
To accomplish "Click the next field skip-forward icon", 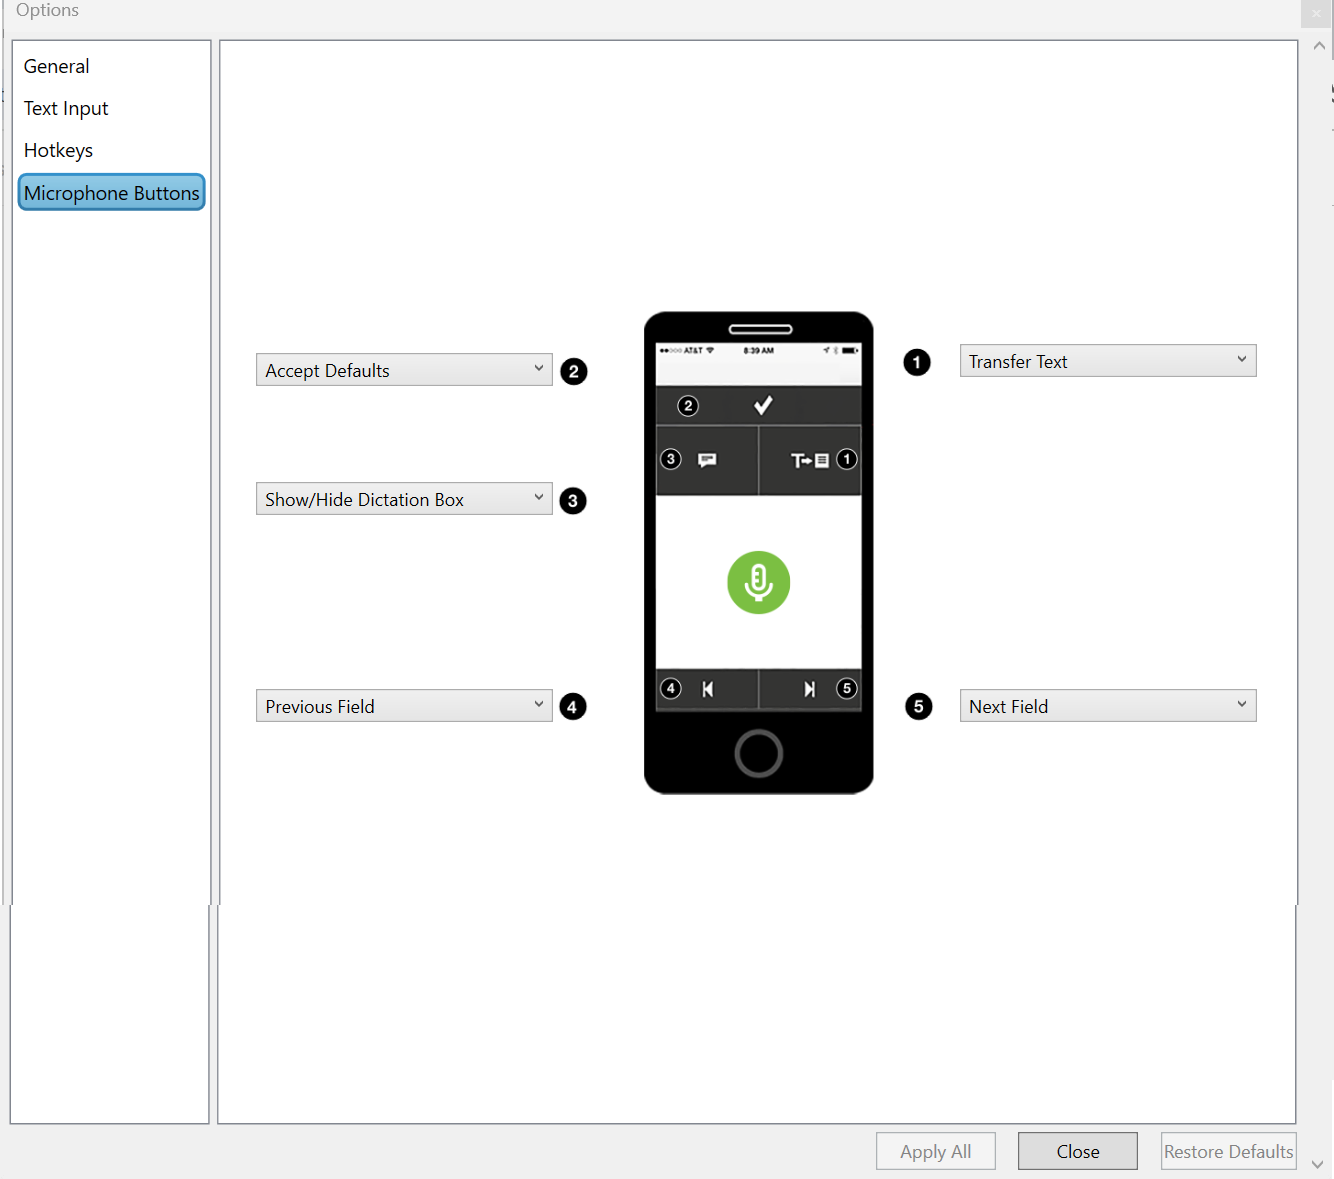I will (x=809, y=689).
